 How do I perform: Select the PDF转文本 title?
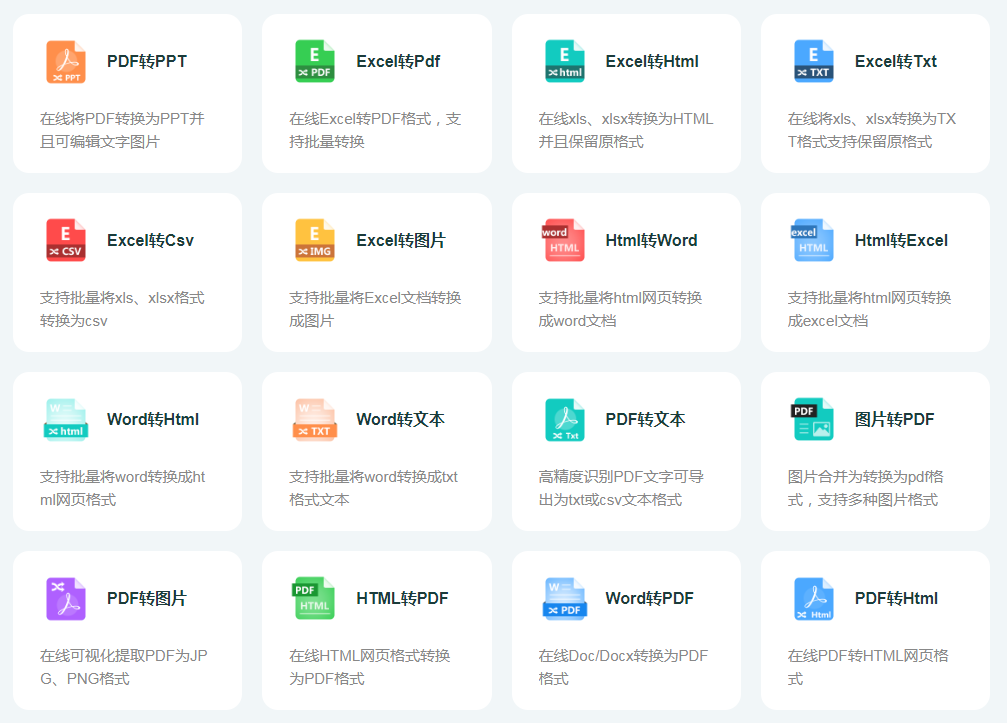(645, 420)
